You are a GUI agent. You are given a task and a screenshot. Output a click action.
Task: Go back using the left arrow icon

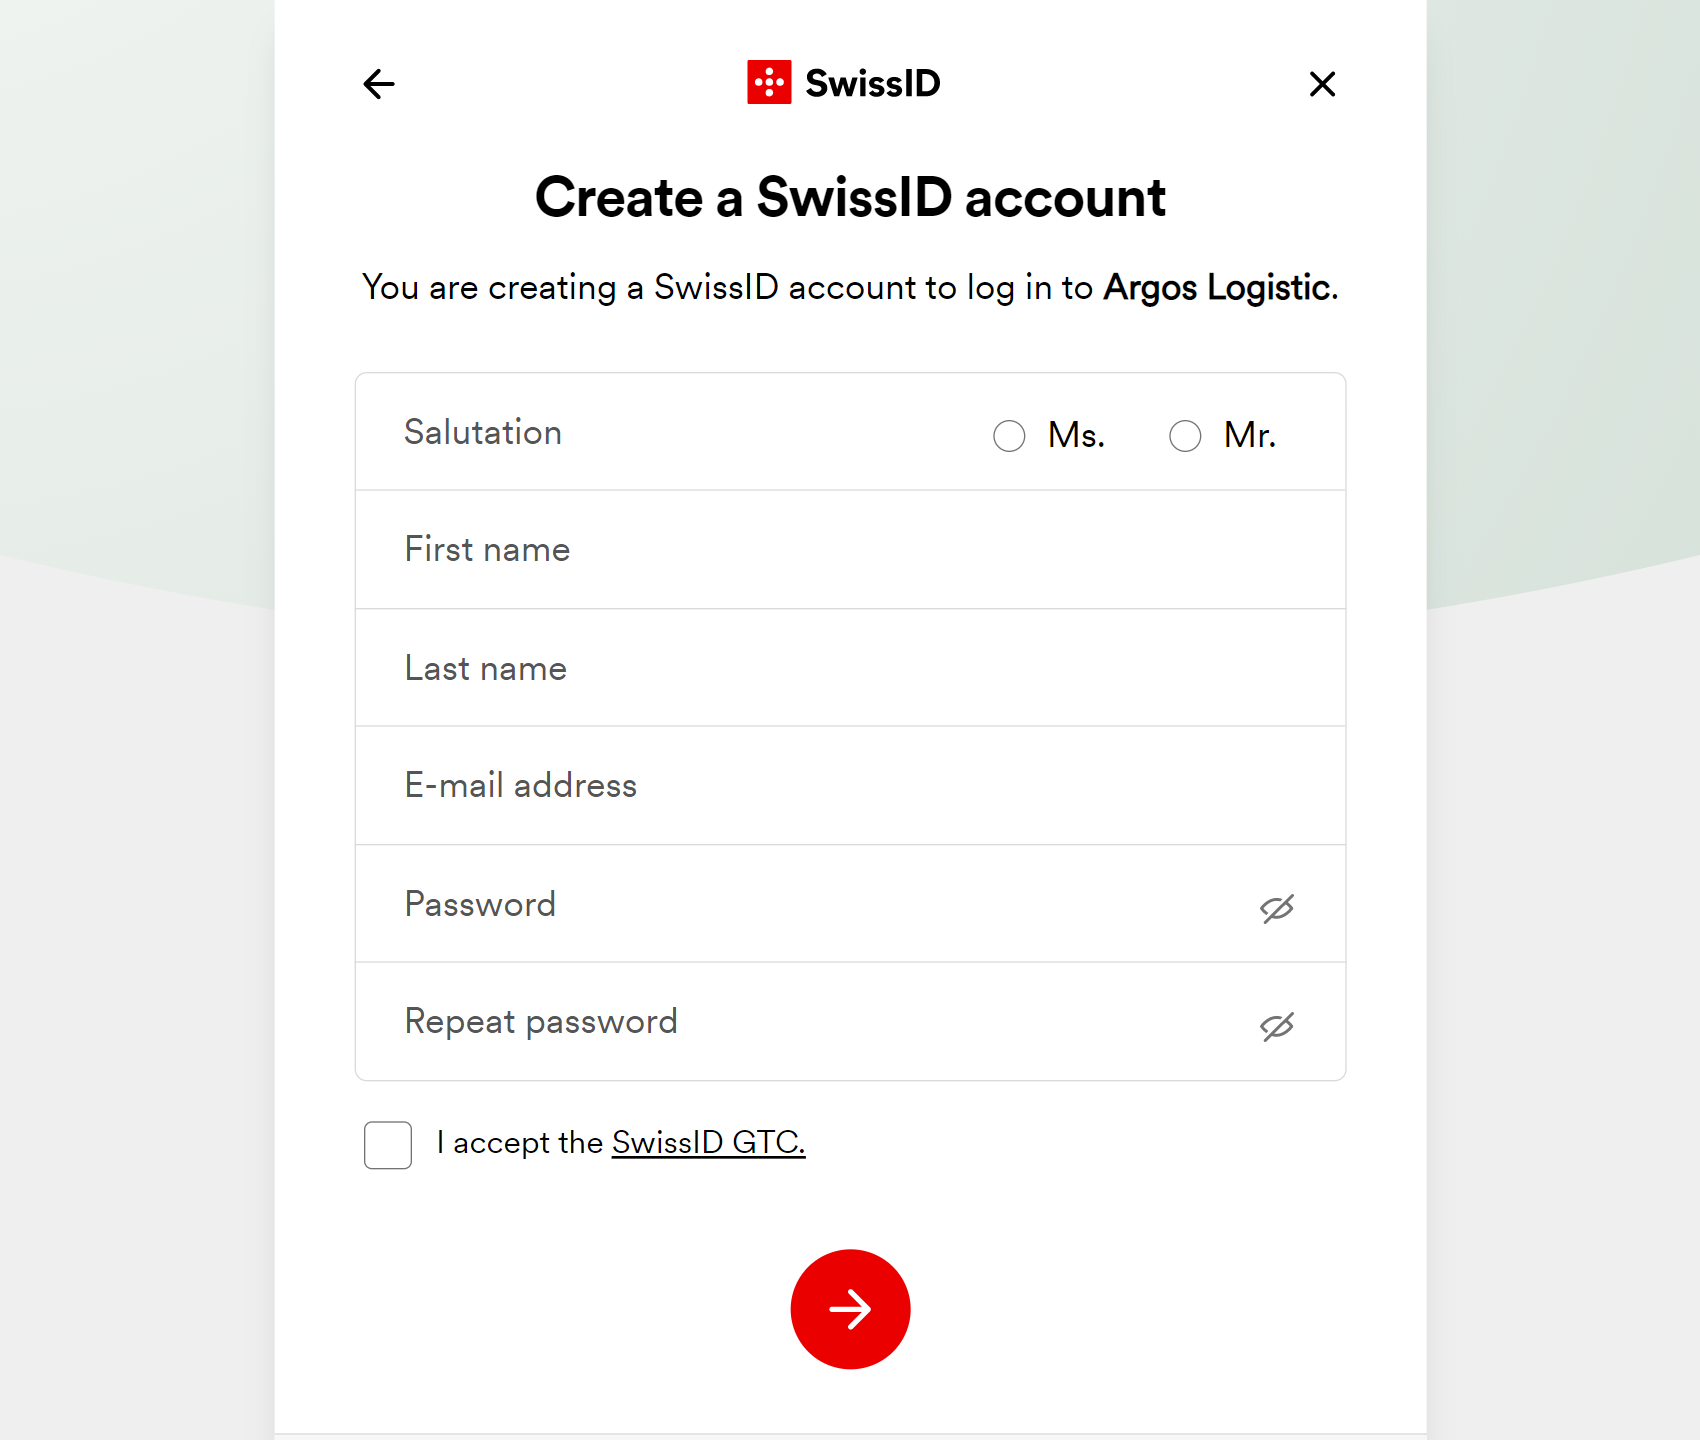point(379,84)
